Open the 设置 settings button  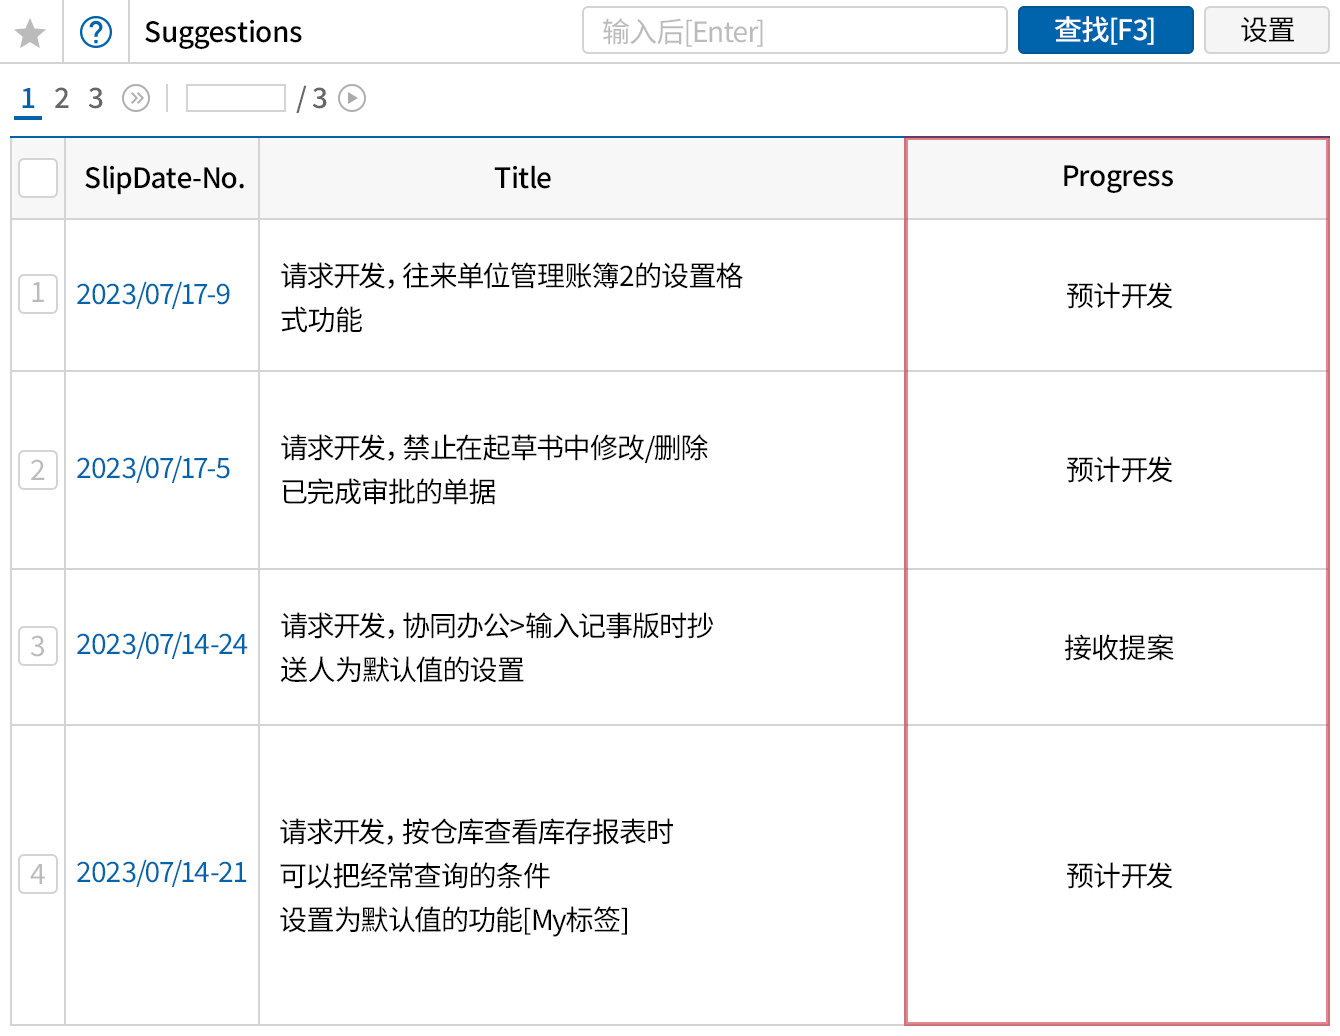[1267, 30]
